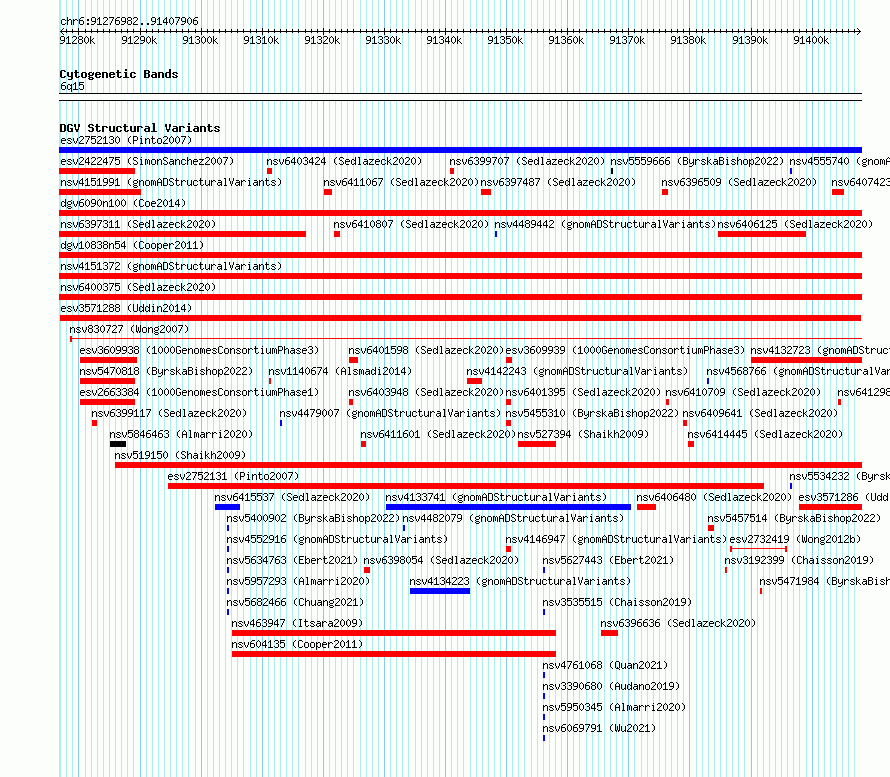This screenshot has width=890, height=777.
Task: Open nsv6069791 (Wu2021) variant
Action: (599, 728)
